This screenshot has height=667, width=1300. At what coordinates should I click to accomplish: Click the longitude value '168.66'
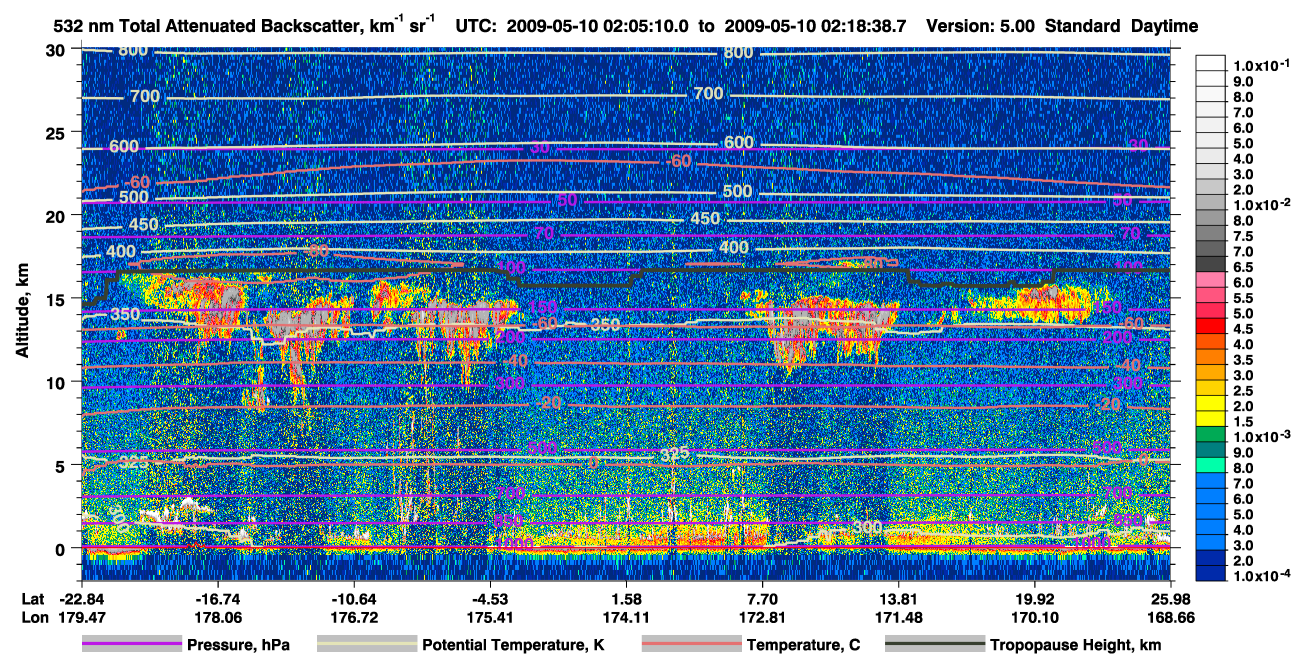[1170, 617]
